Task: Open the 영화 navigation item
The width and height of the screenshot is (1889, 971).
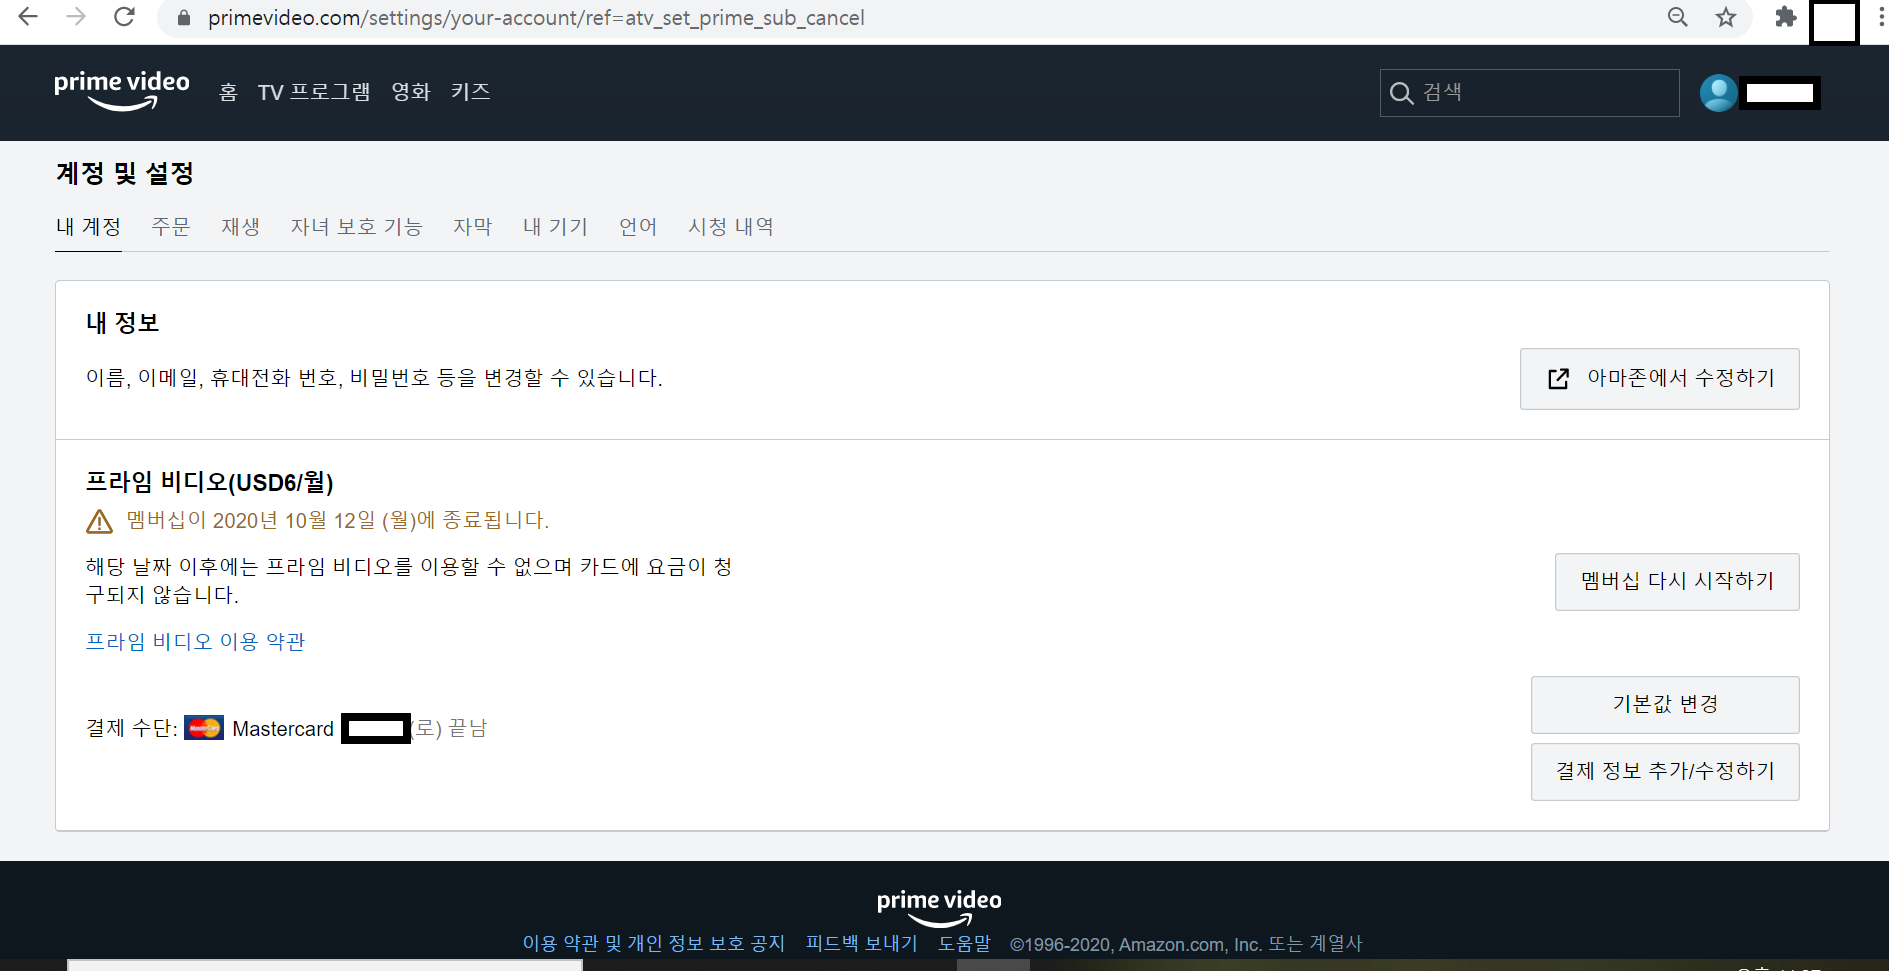Action: pyautogui.click(x=411, y=92)
